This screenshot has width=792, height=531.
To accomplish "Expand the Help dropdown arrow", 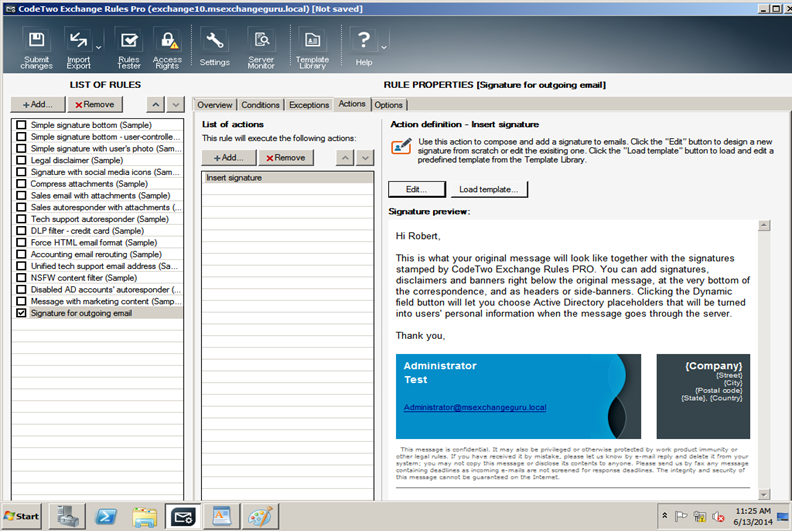I will 384,47.
